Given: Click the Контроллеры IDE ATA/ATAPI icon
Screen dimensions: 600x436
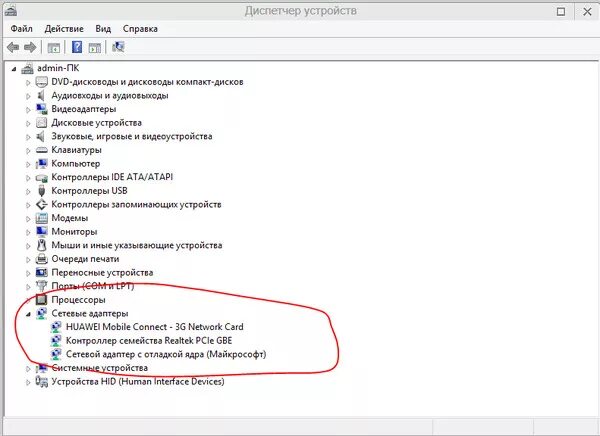Looking at the screenshot, I should point(41,178).
